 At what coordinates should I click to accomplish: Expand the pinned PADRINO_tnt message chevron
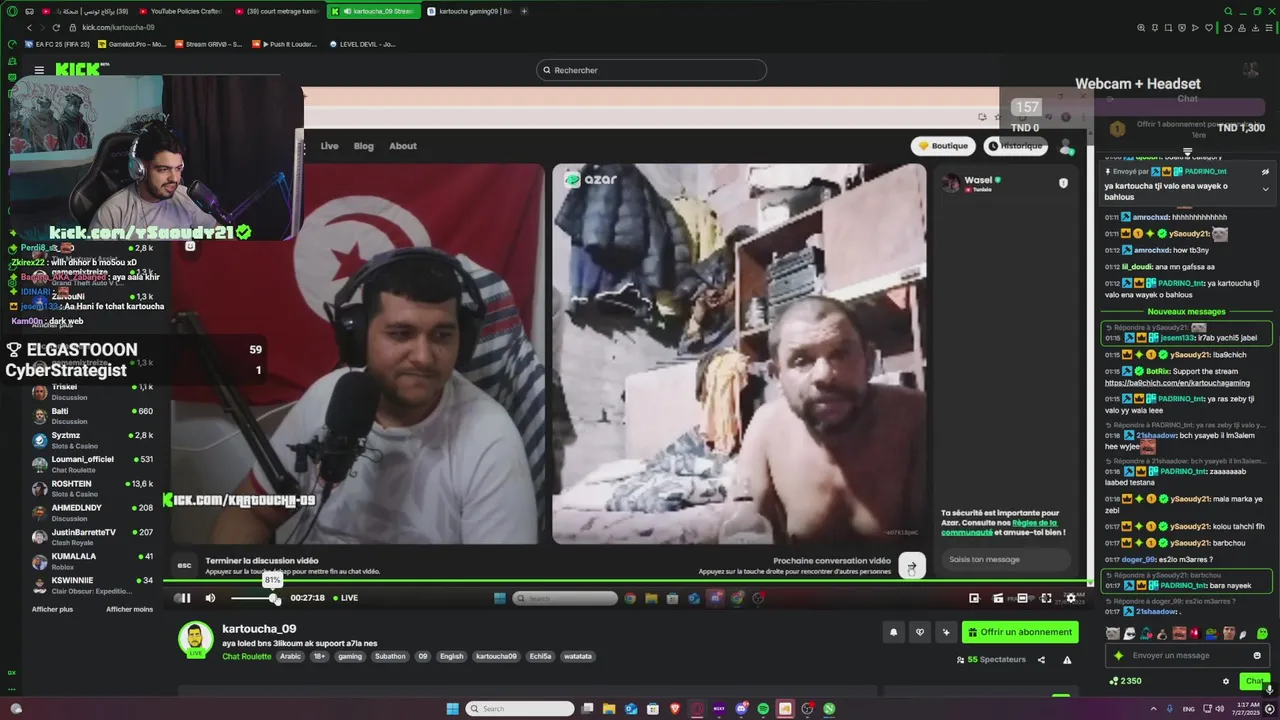coord(1265,189)
